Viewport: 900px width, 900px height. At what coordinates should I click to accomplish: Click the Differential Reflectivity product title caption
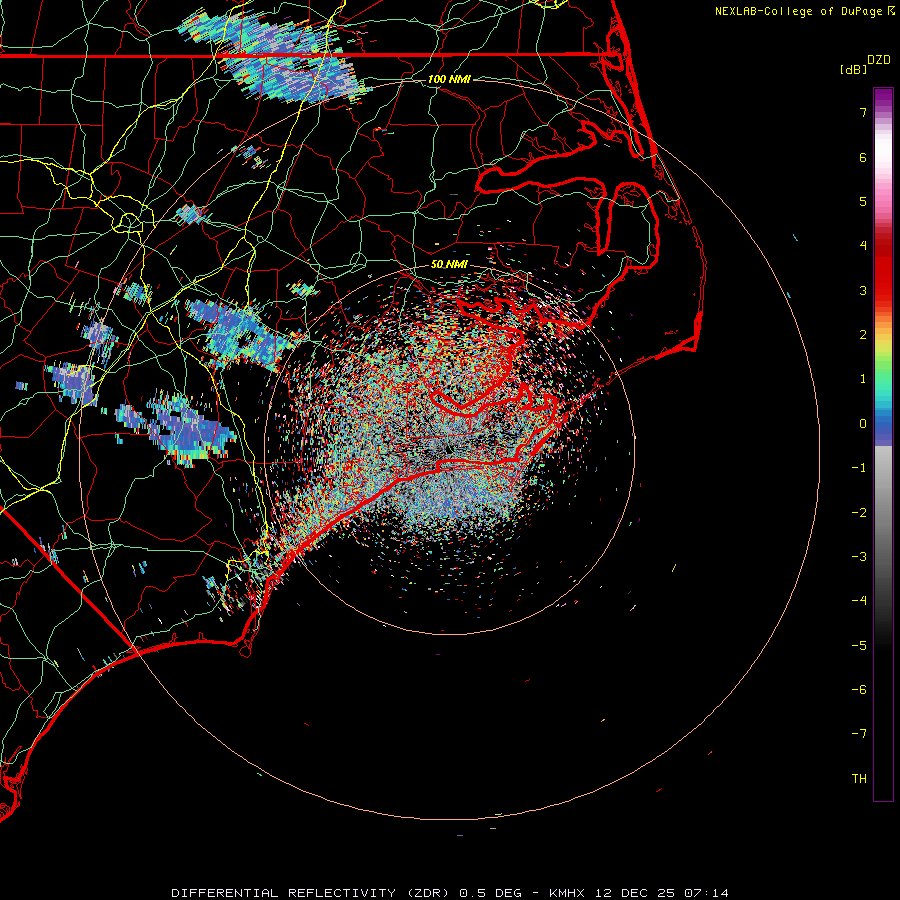450,893
